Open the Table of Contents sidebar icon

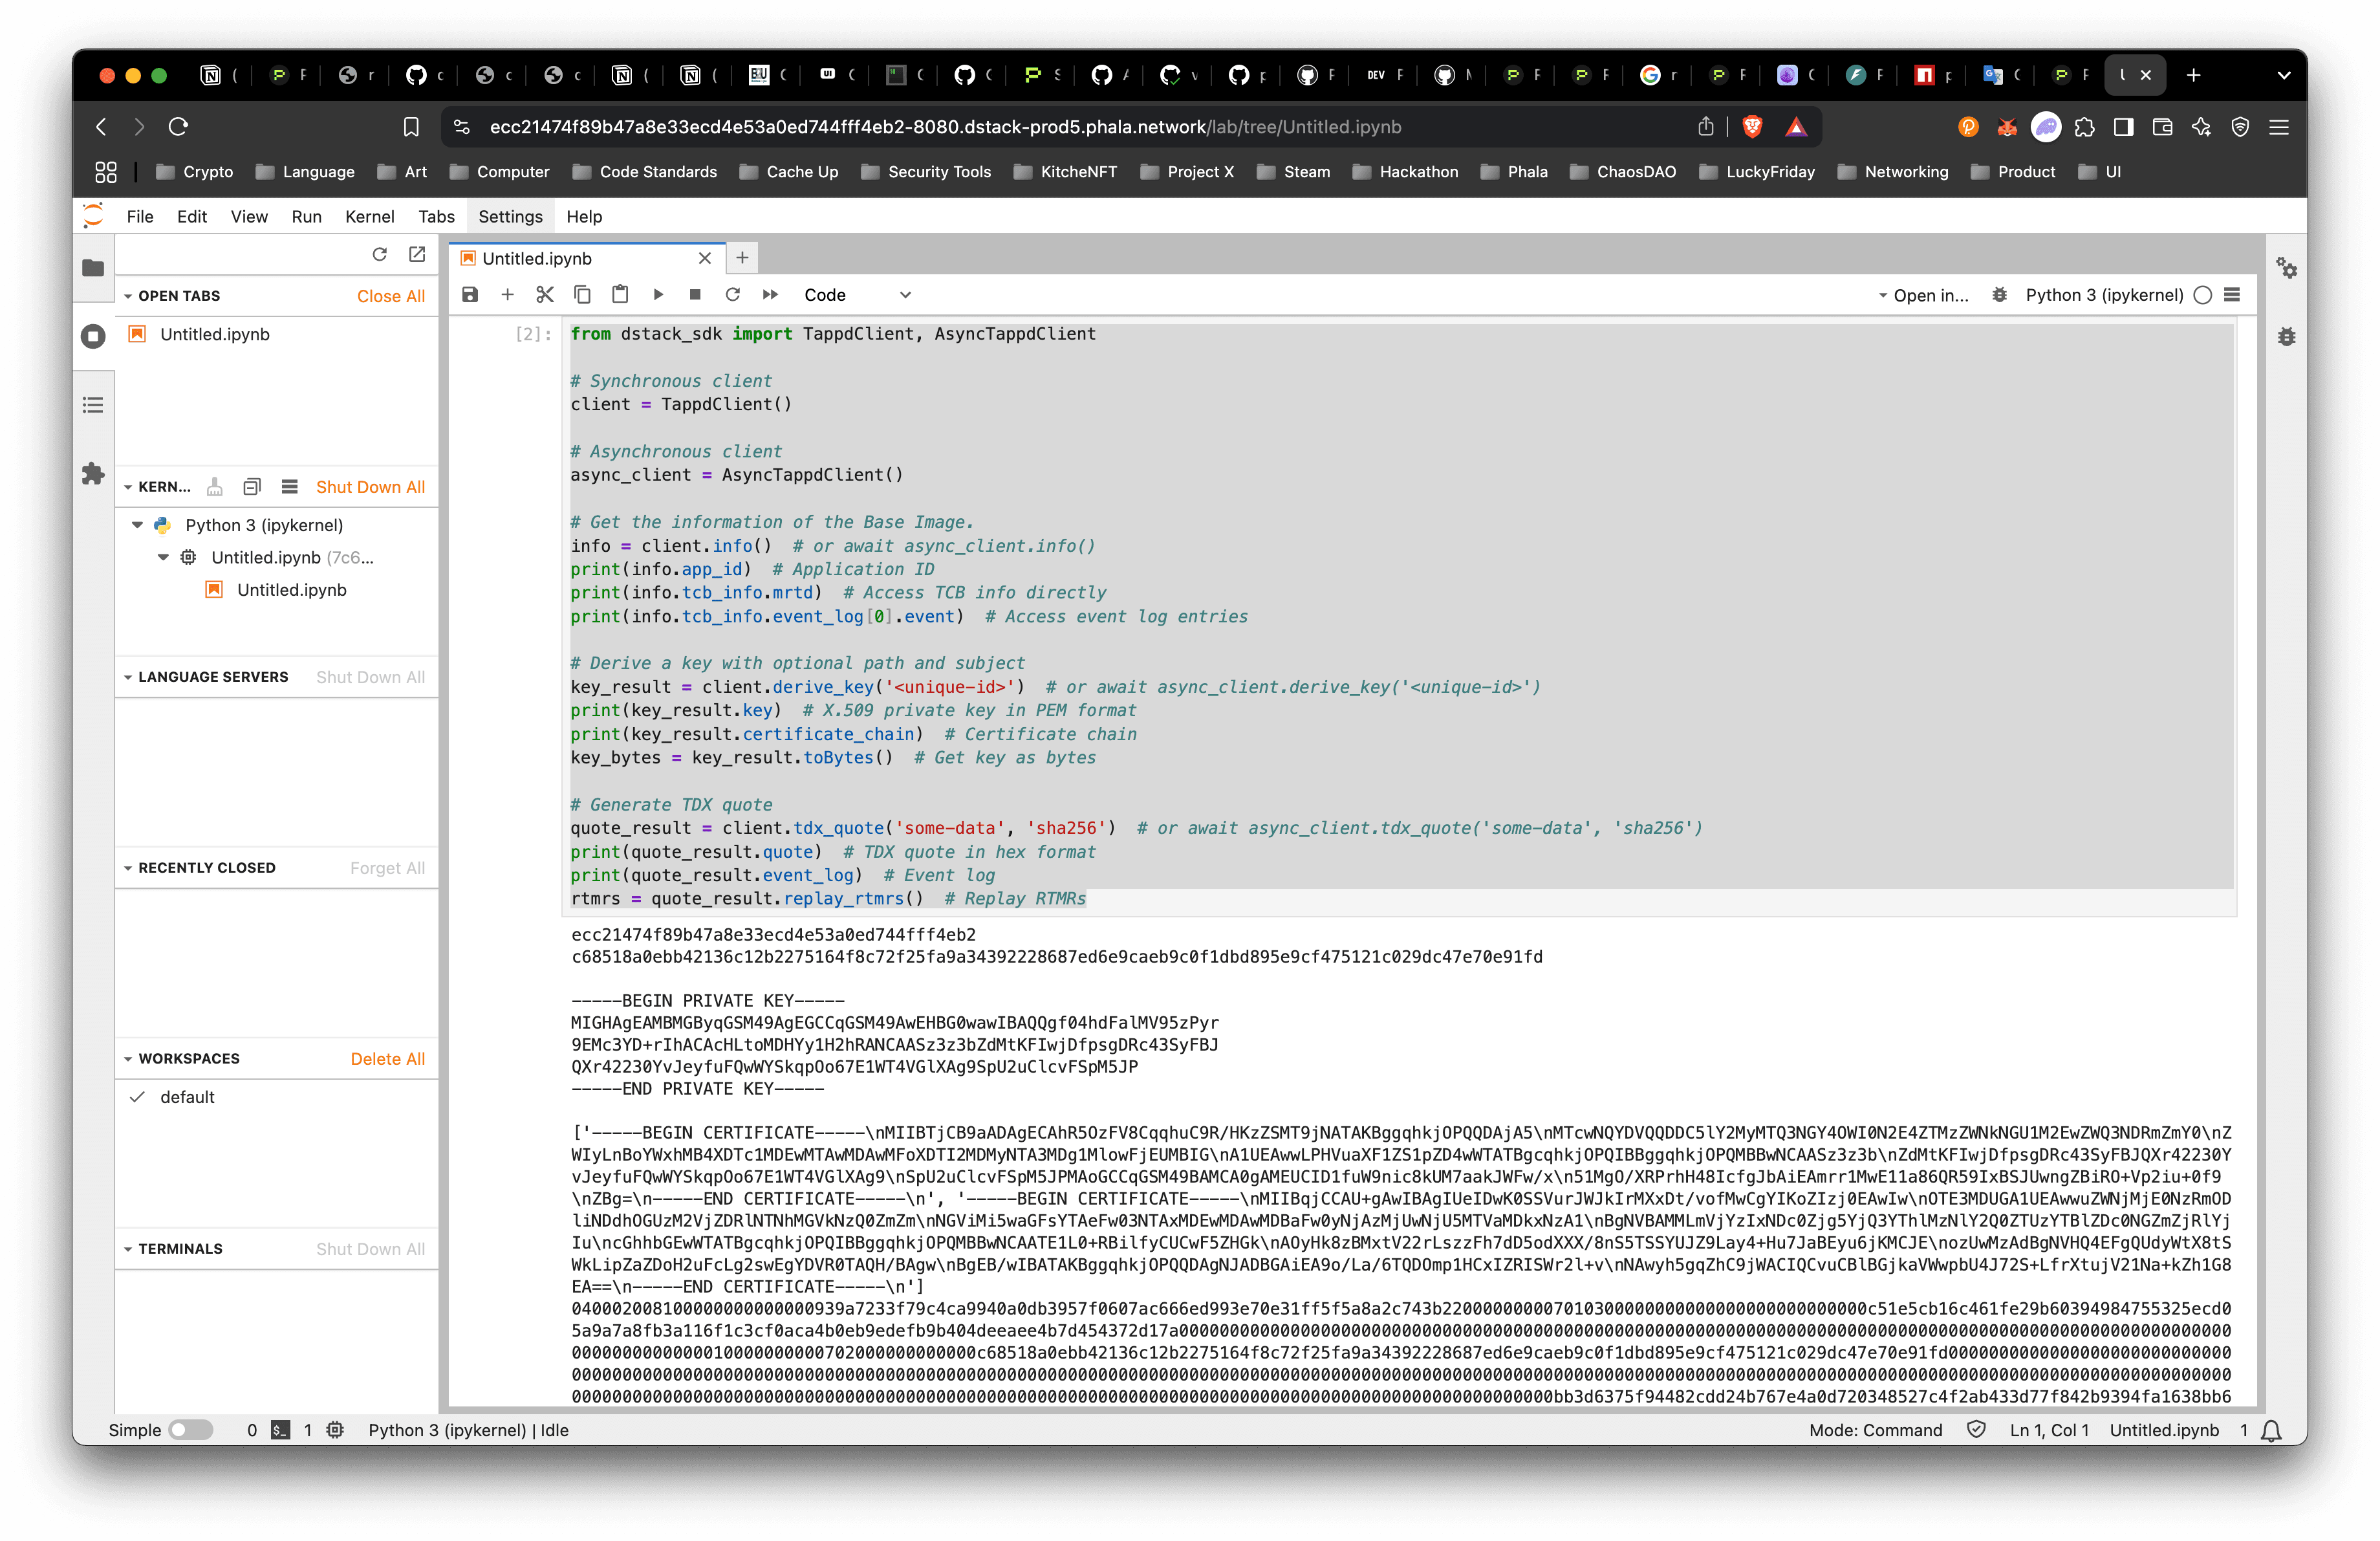pos(93,405)
